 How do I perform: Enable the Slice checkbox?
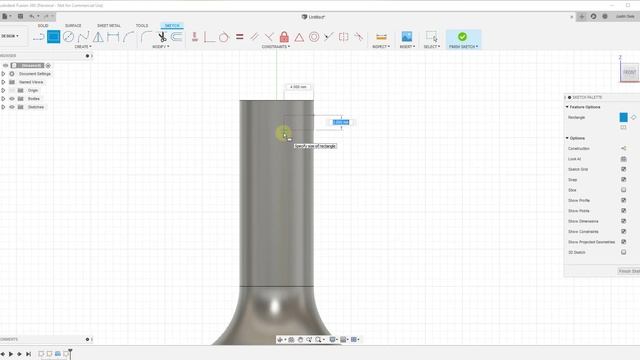[x=623, y=190]
